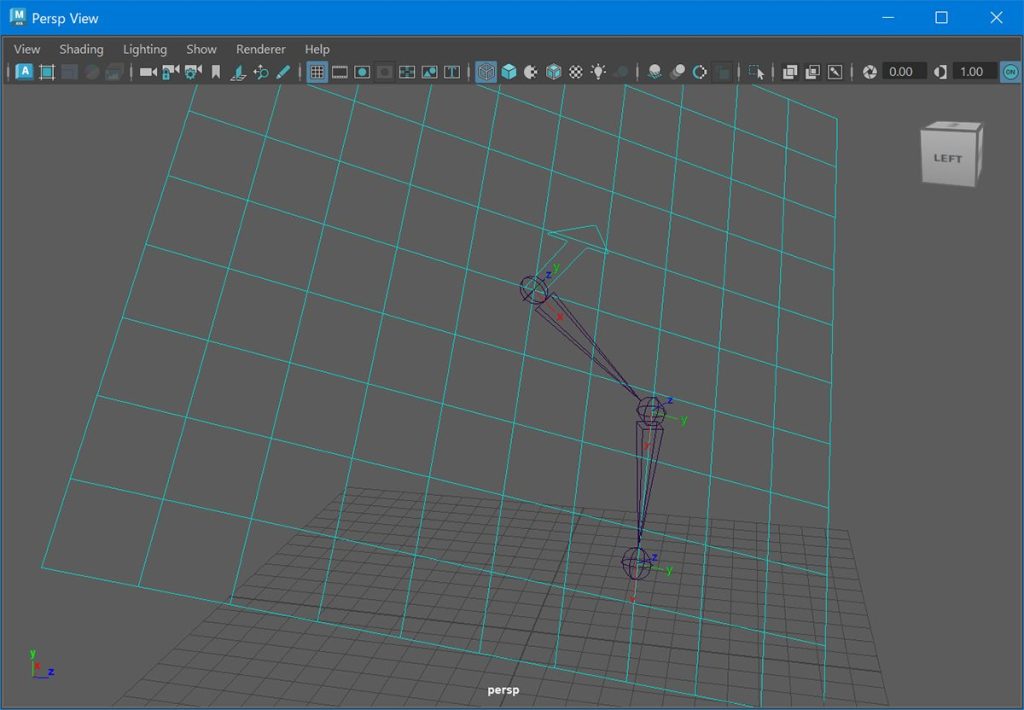Image resolution: width=1024 pixels, height=710 pixels.
Task: Toggle the Motion Blur icon
Action: [677, 72]
